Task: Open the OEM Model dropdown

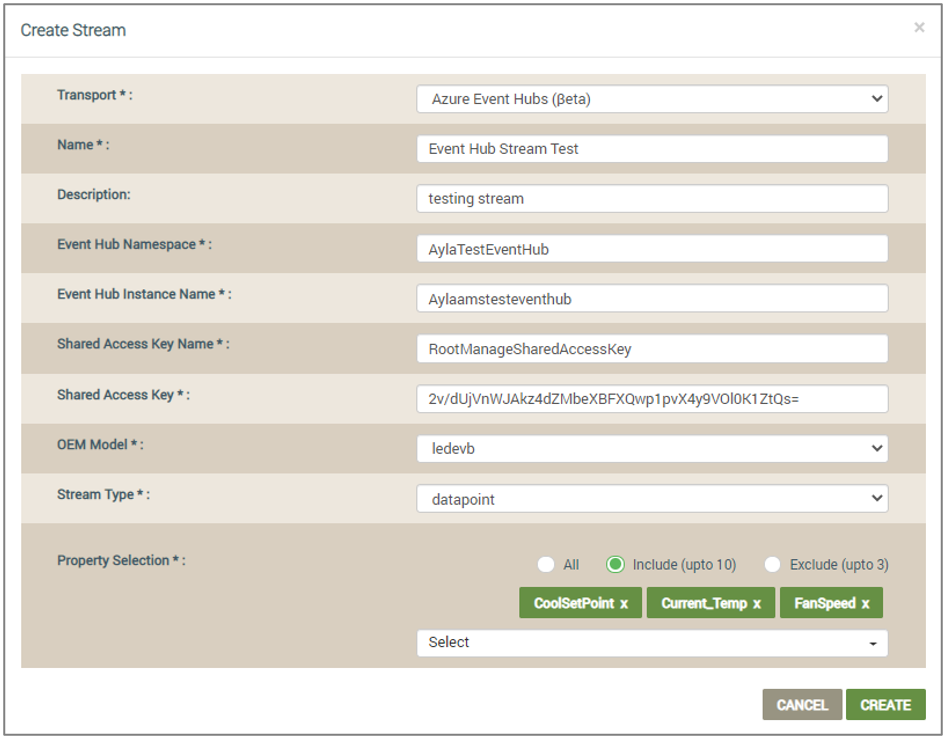Action: pyautogui.click(x=652, y=449)
